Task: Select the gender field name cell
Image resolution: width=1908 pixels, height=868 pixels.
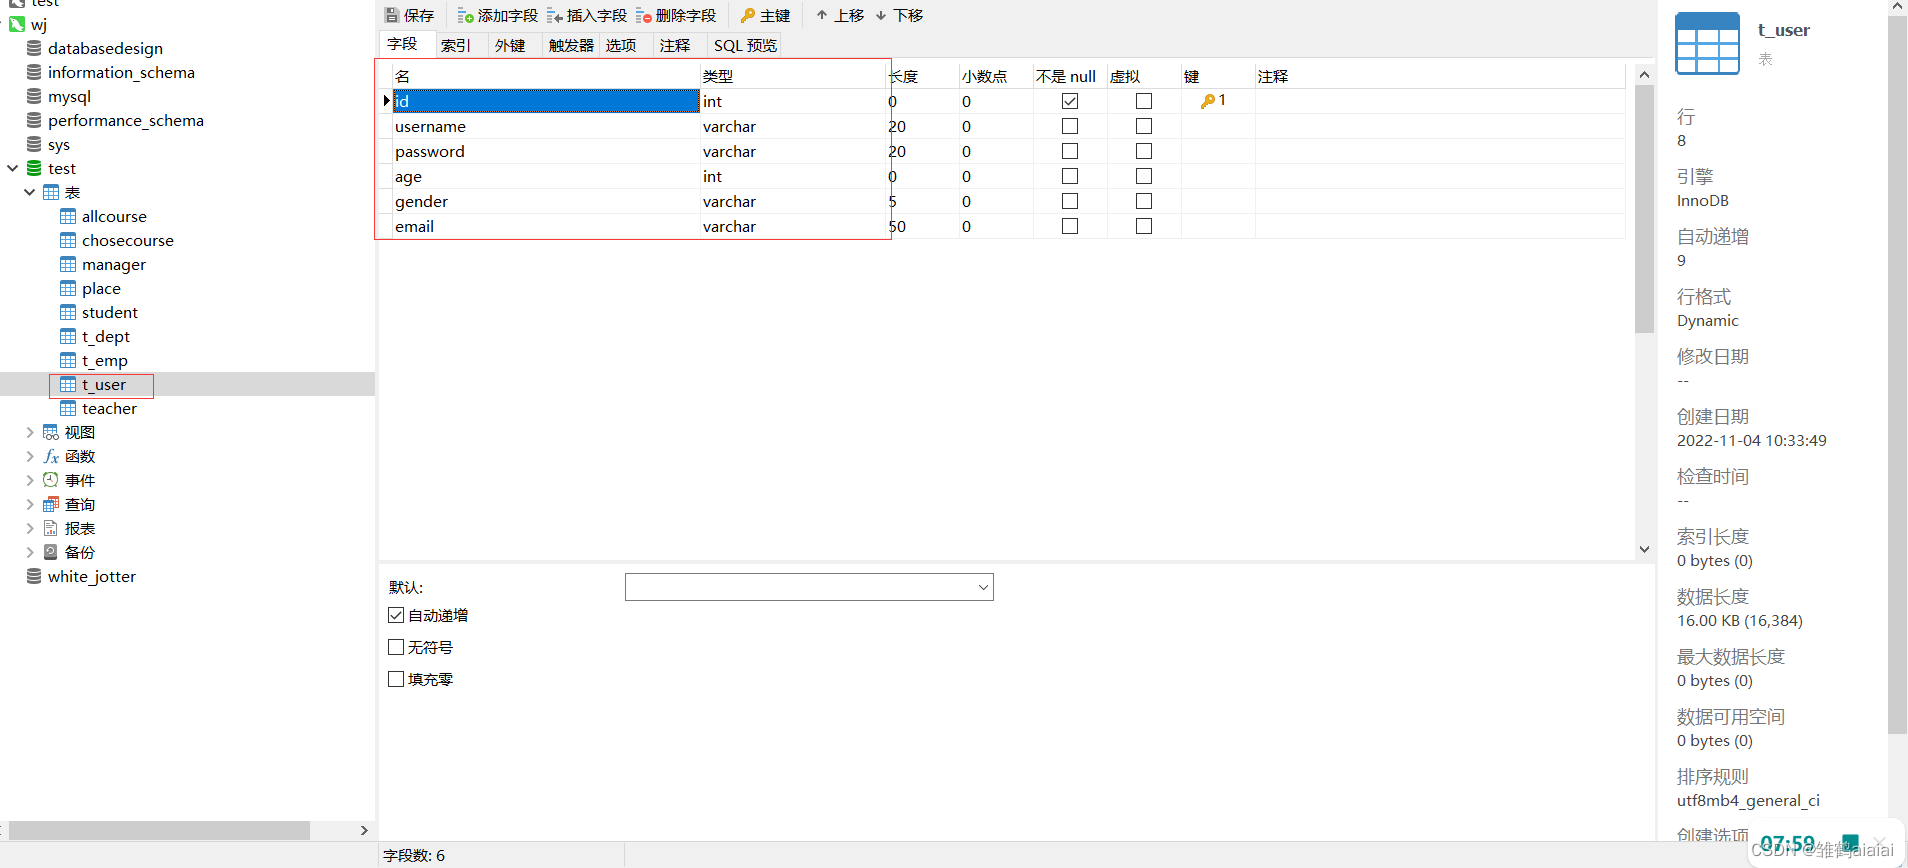Action: (546, 201)
